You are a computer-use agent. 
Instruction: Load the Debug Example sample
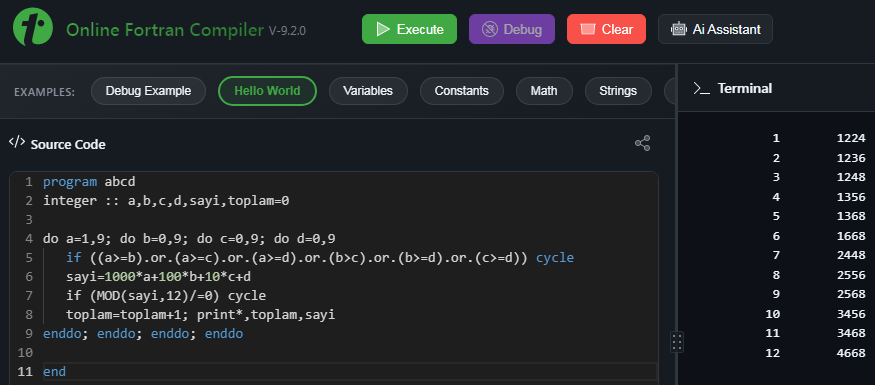[148, 91]
